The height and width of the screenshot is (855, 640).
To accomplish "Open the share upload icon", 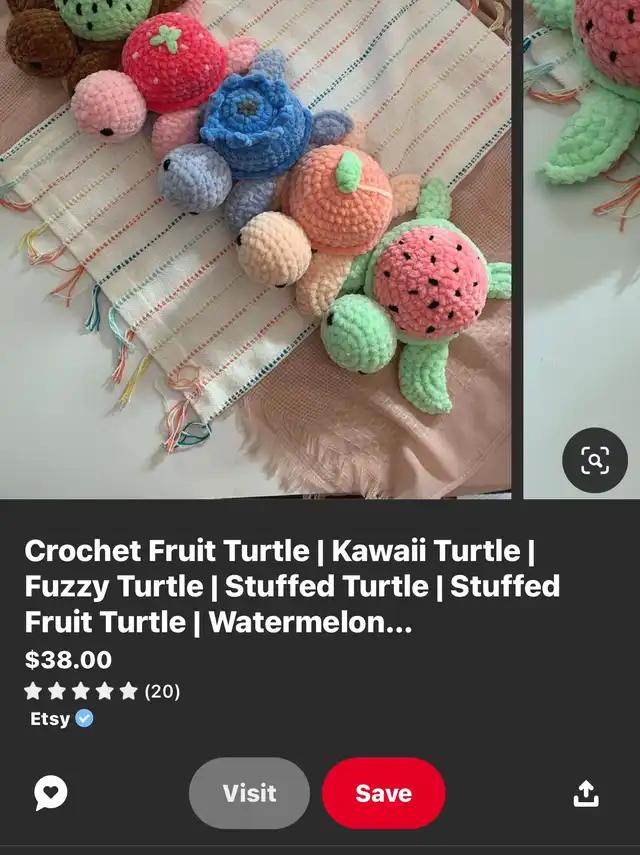I will point(586,793).
